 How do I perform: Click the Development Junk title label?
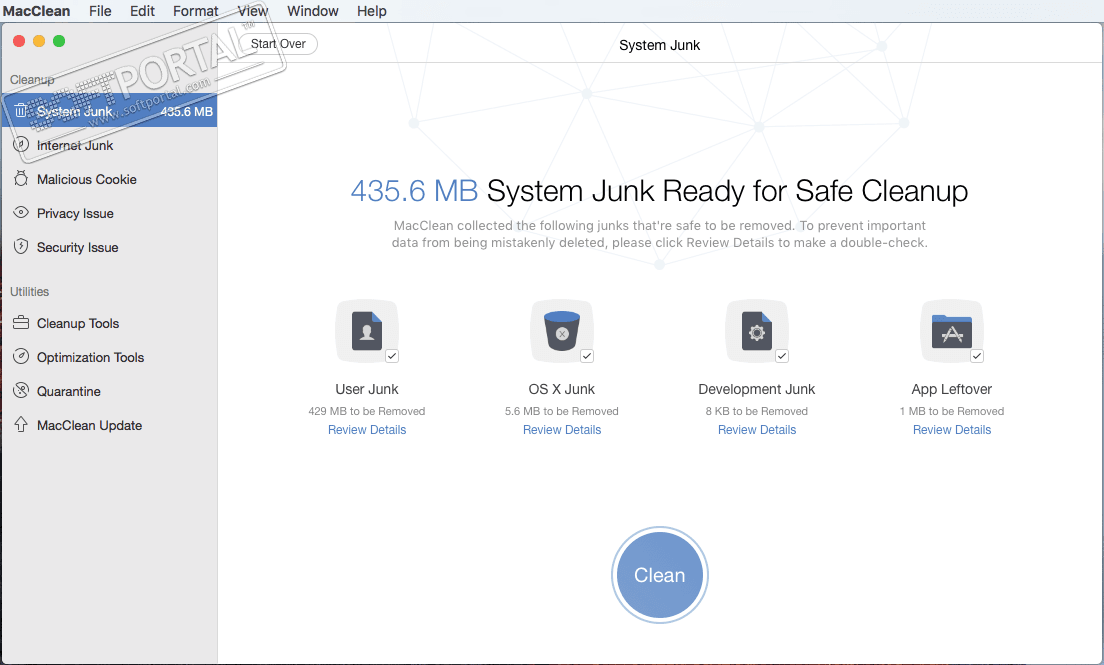point(757,389)
